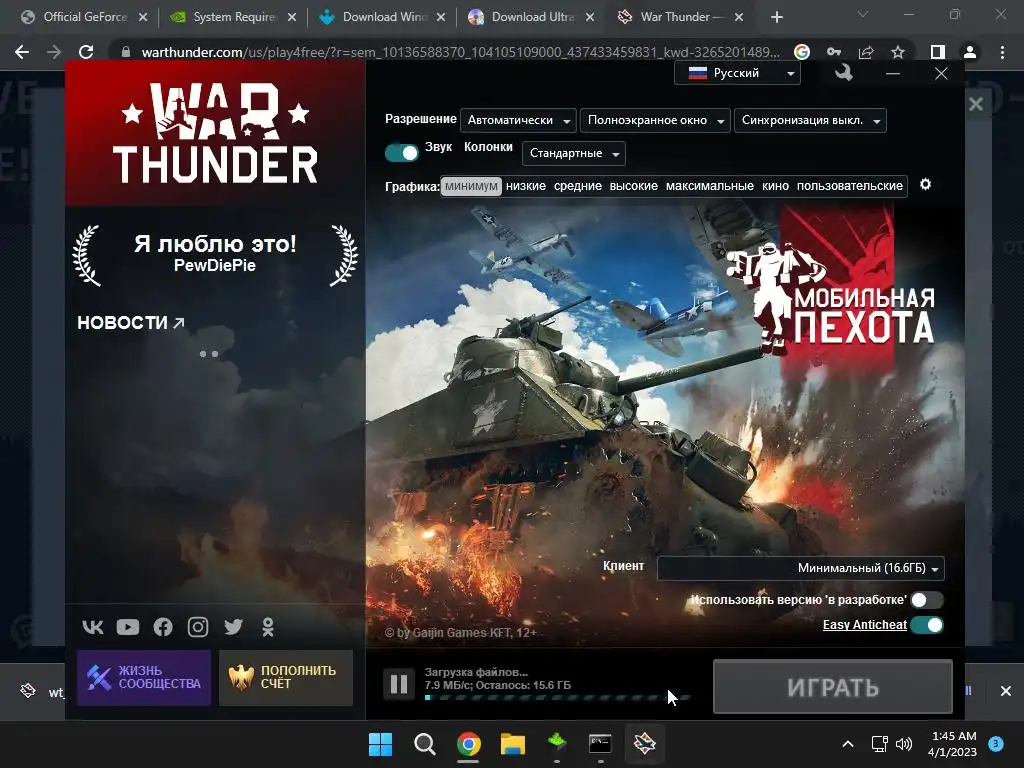Open Стандартные speakers dropdown

574,153
